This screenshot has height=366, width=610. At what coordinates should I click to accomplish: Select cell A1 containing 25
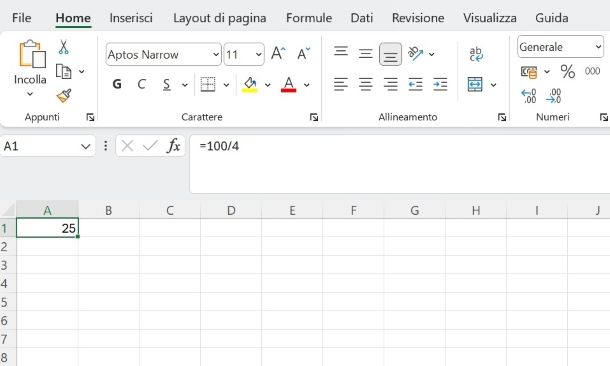tap(47, 228)
